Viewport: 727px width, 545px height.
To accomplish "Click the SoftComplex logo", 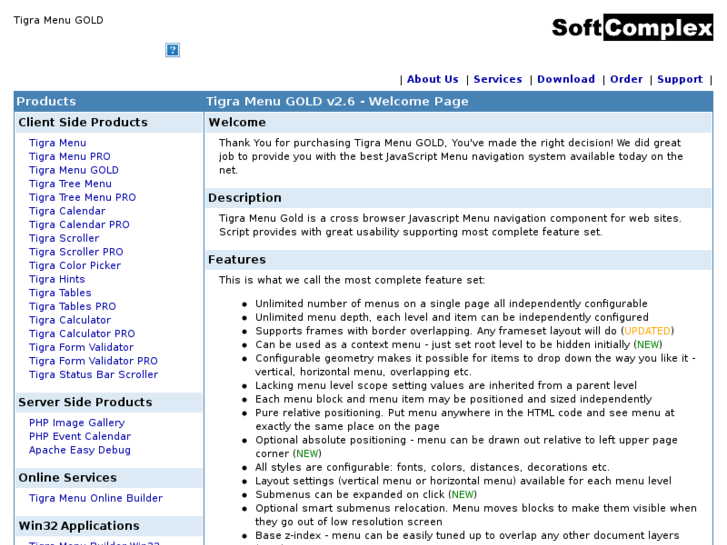I will click(632, 27).
